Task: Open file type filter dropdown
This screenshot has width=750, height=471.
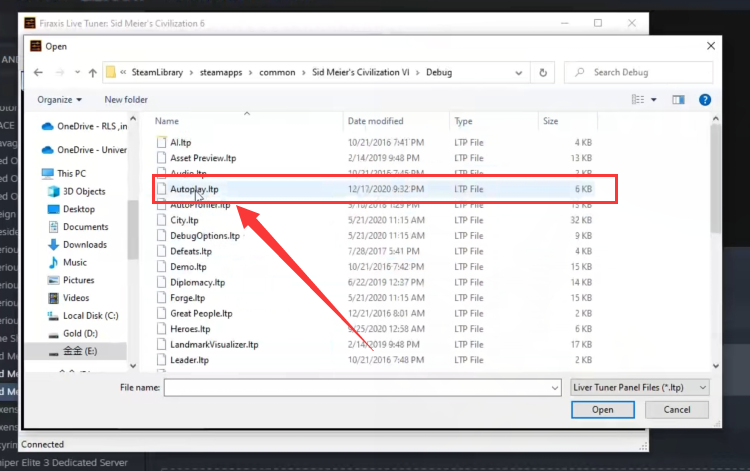Action: click(640, 387)
